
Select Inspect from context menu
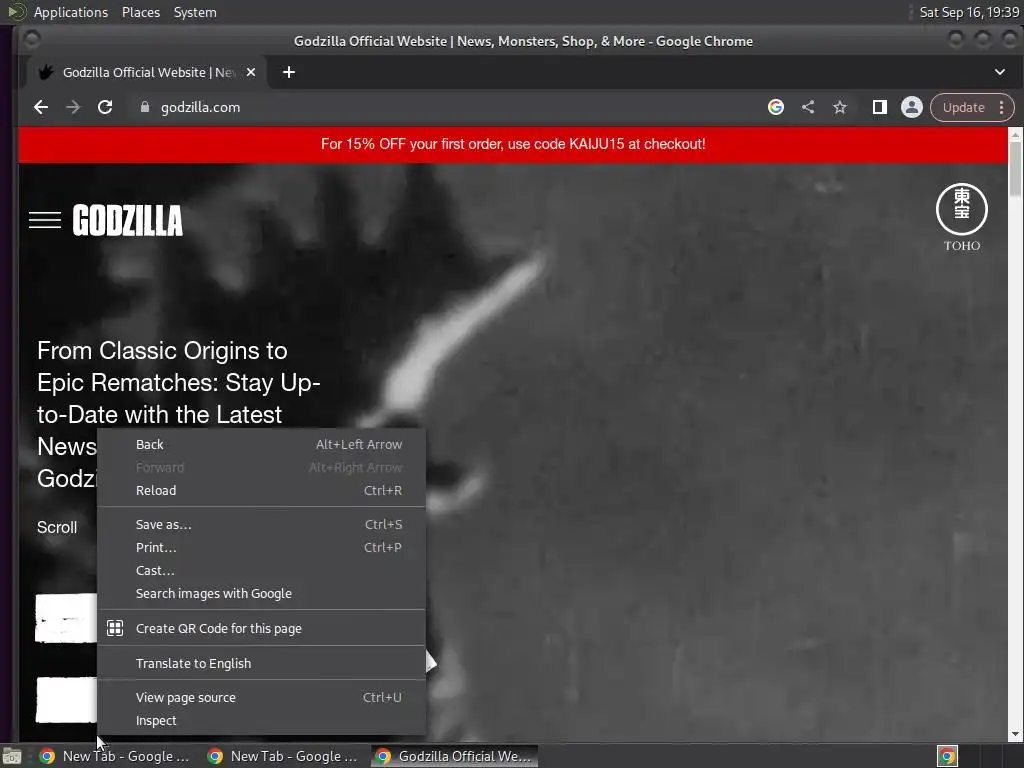coord(261,720)
